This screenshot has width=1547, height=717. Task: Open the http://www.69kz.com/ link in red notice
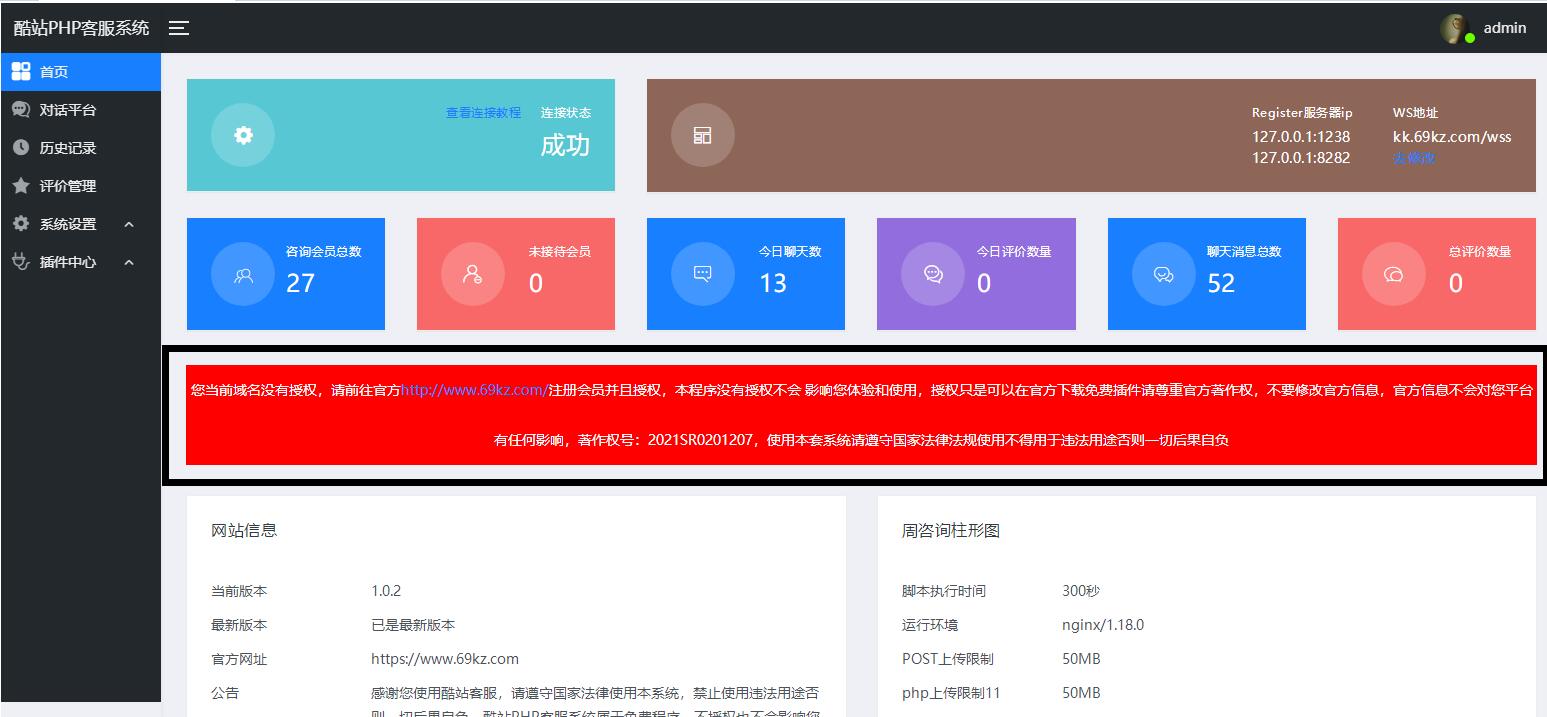474,390
